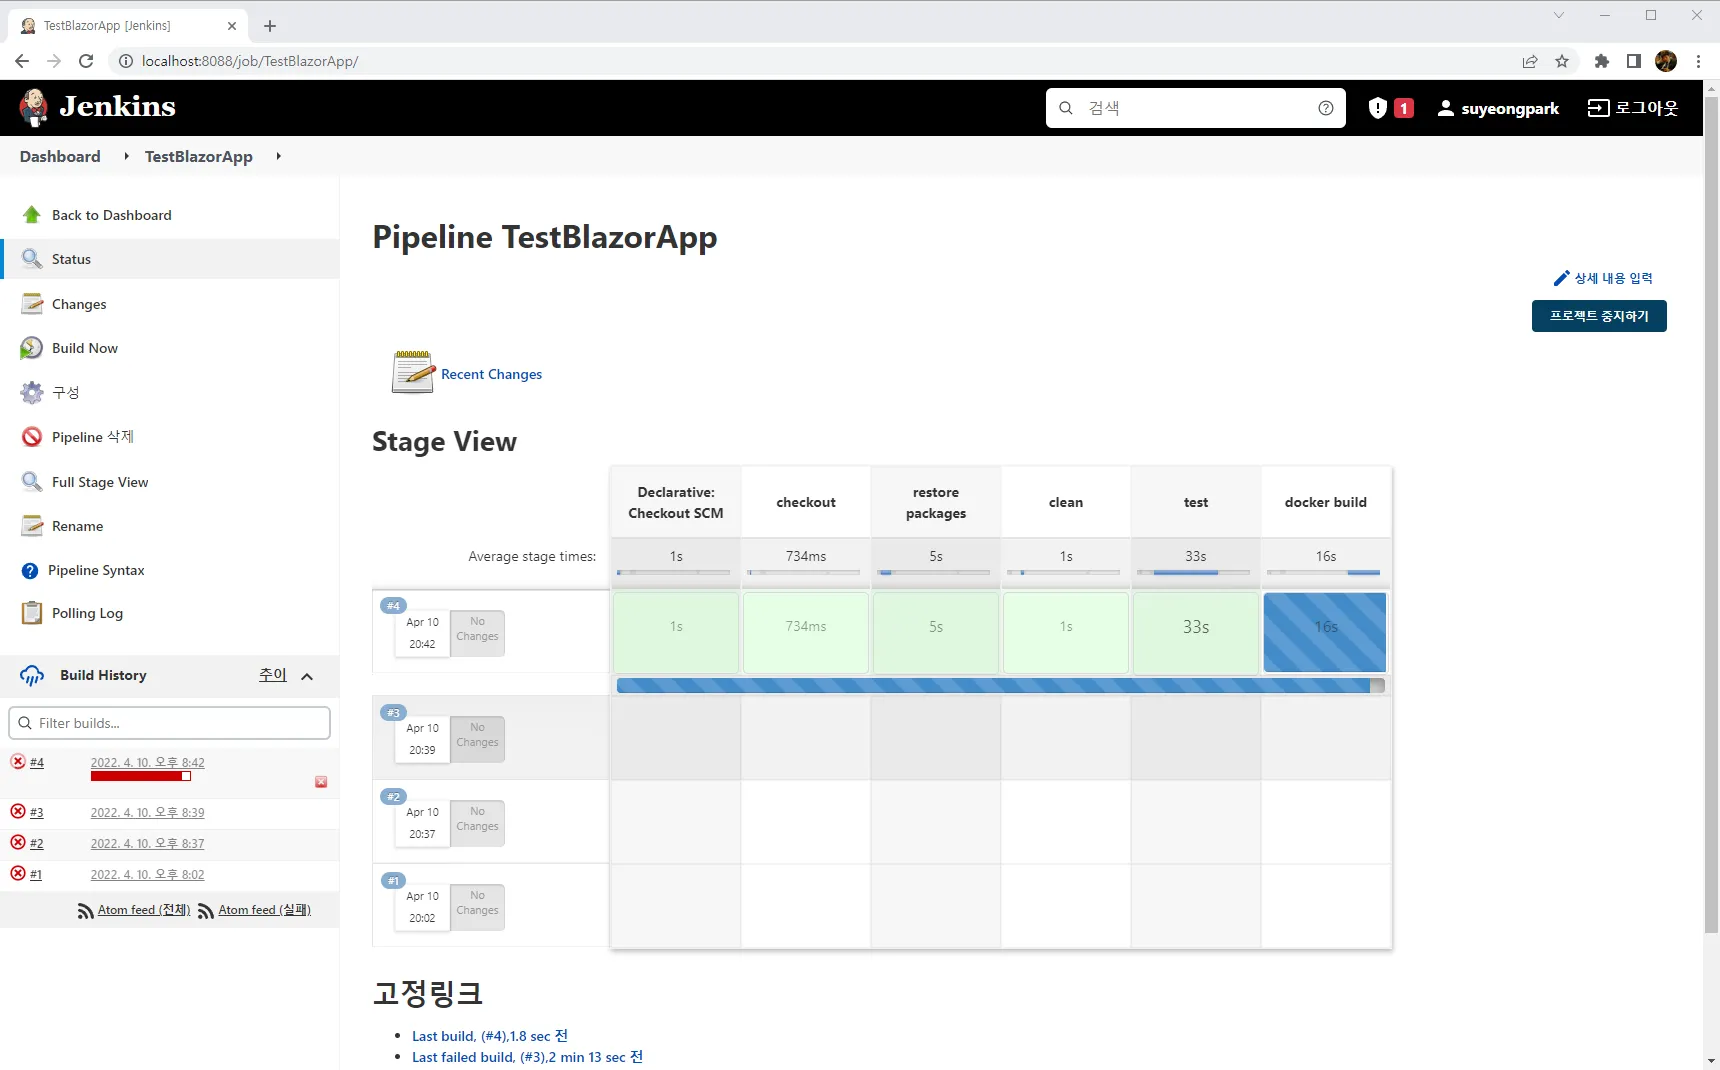Open Pipeline Syntax from sidebar
Screen dimensions: 1720x1070
pyautogui.click(x=96, y=570)
